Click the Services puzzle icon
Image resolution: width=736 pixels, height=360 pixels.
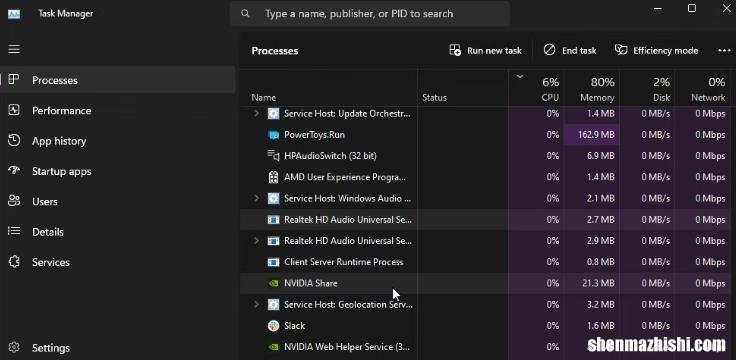pos(14,262)
